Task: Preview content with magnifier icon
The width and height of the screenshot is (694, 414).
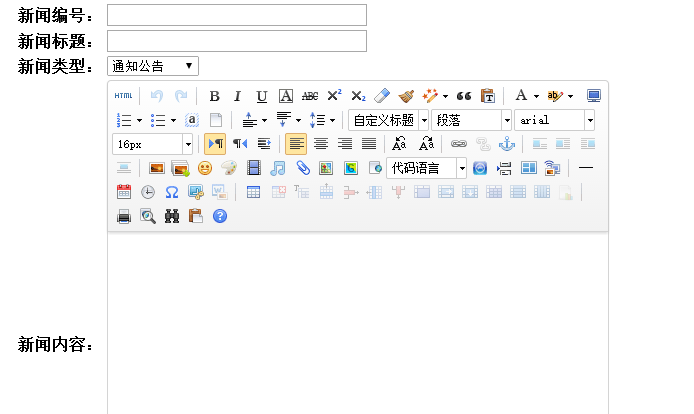Action: 148,217
